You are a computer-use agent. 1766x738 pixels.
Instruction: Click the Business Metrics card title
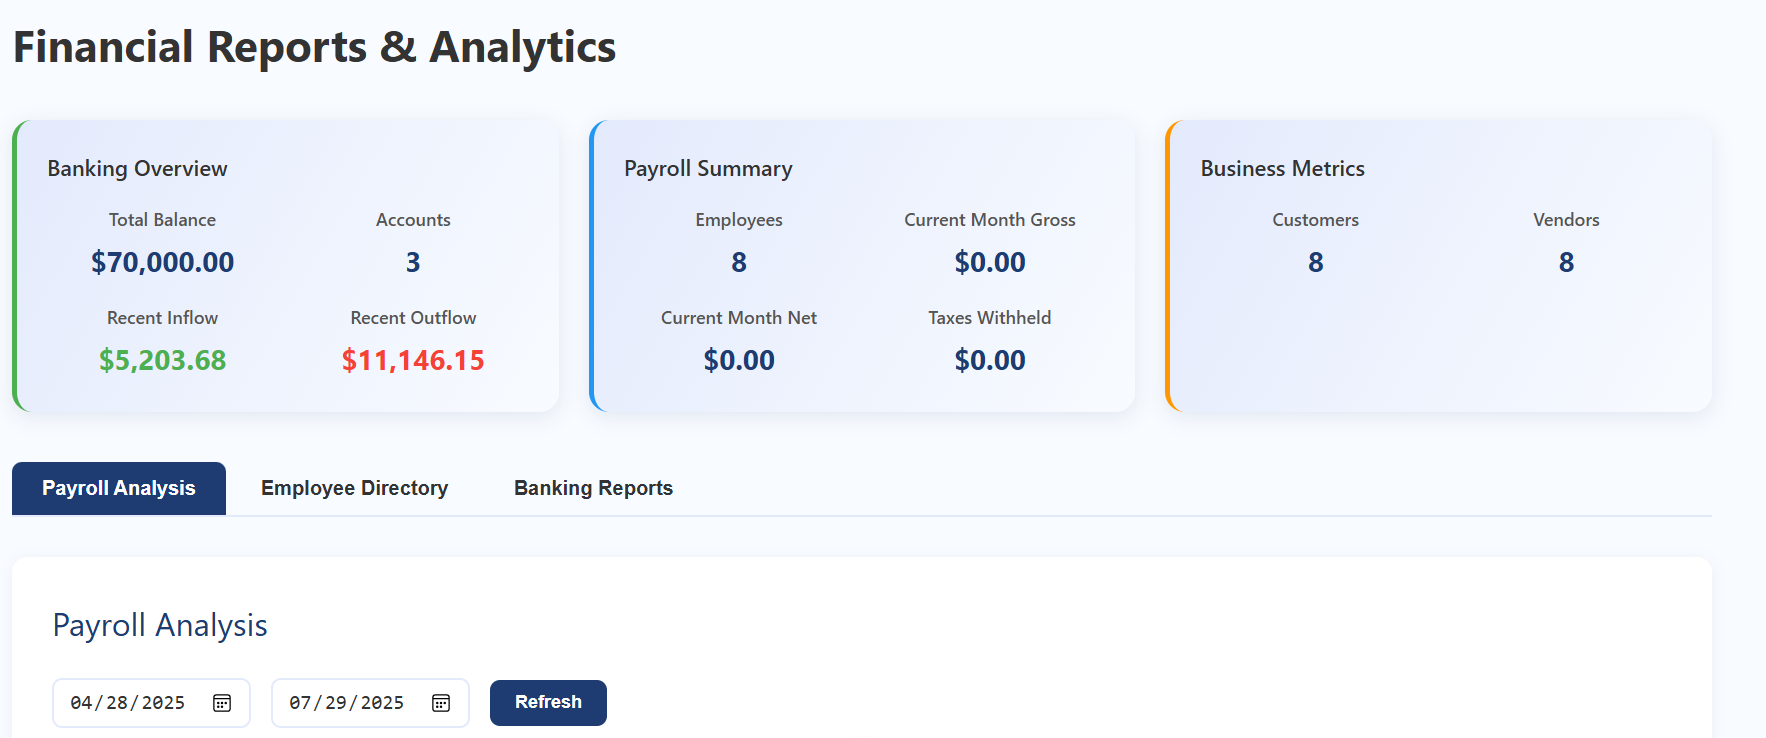(x=1283, y=168)
